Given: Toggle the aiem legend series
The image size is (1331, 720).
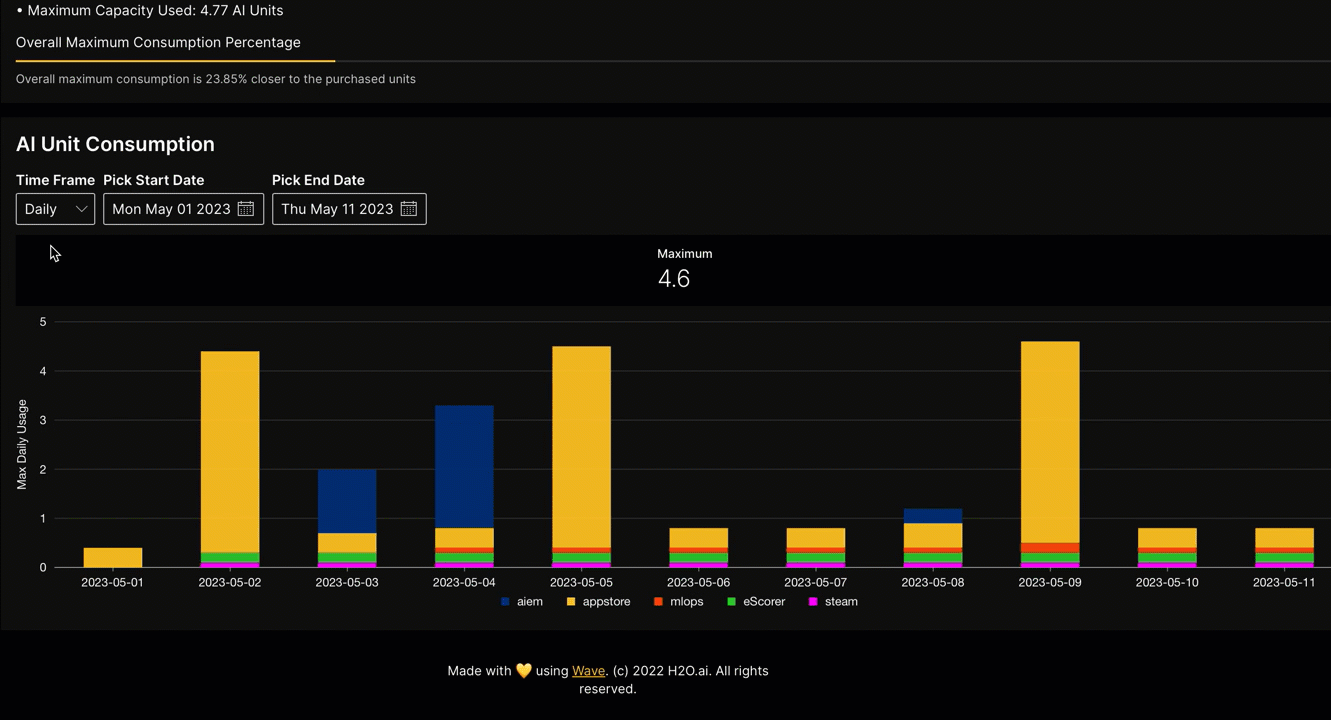Looking at the screenshot, I should (521, 602).
